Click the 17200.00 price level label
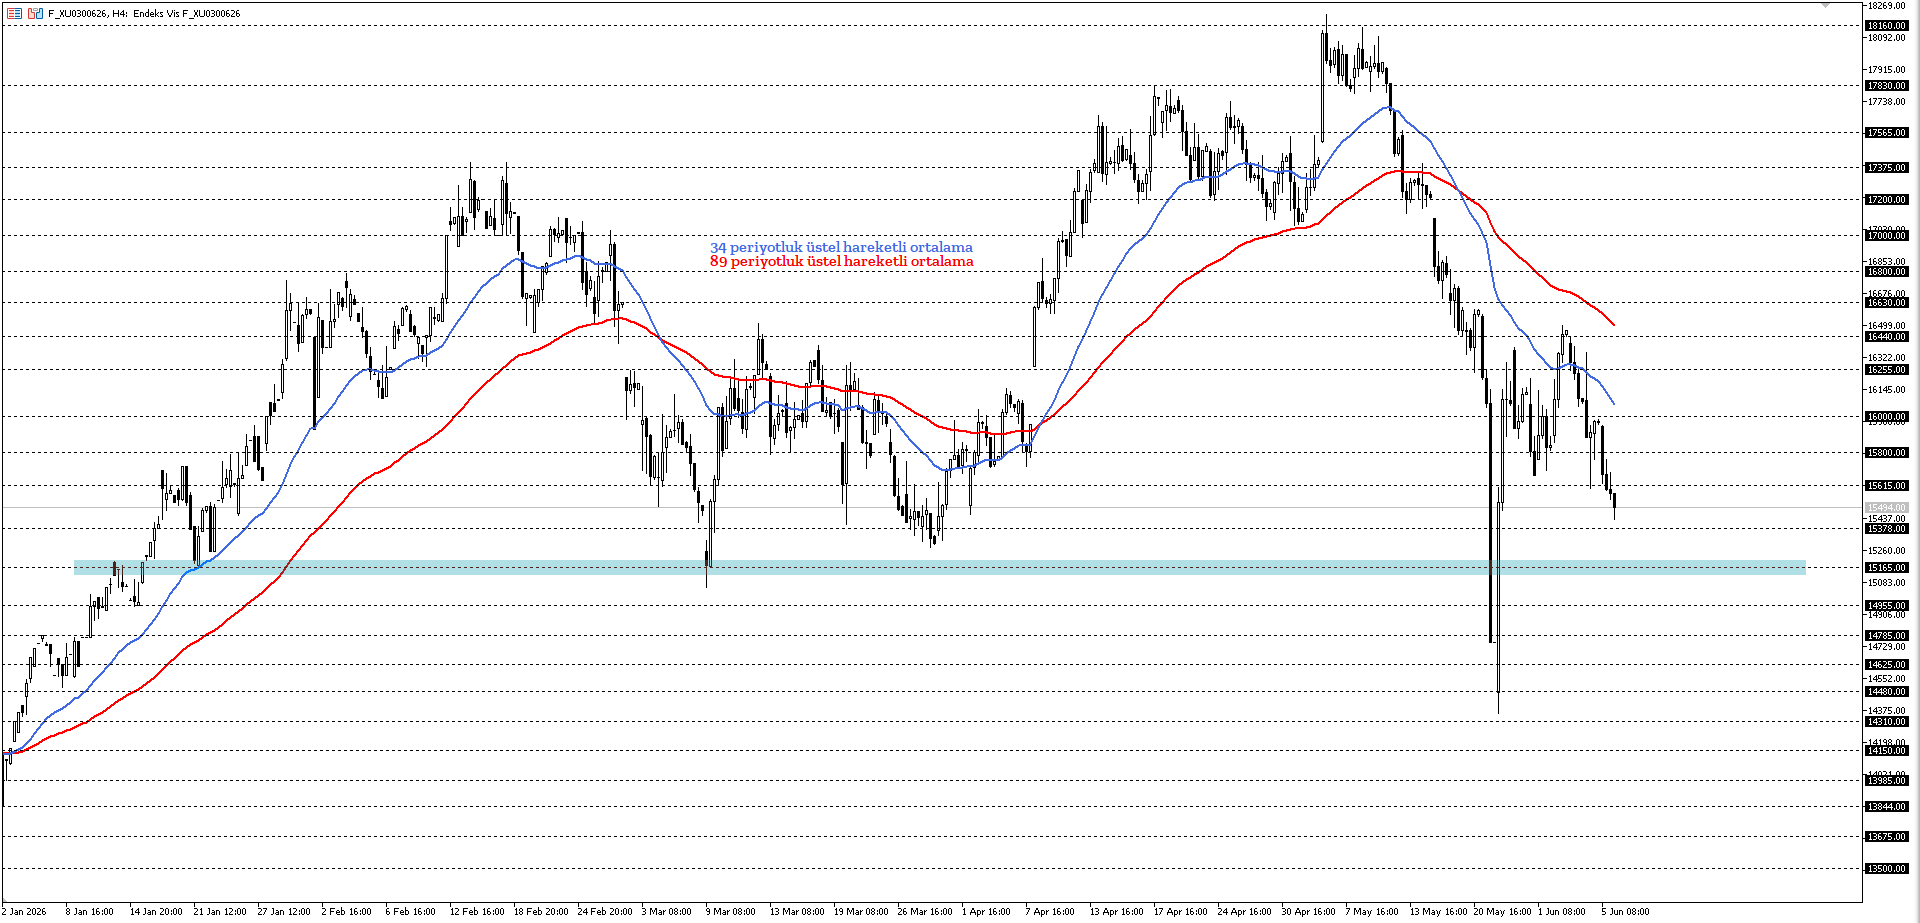 click(x=1887, y=200)
